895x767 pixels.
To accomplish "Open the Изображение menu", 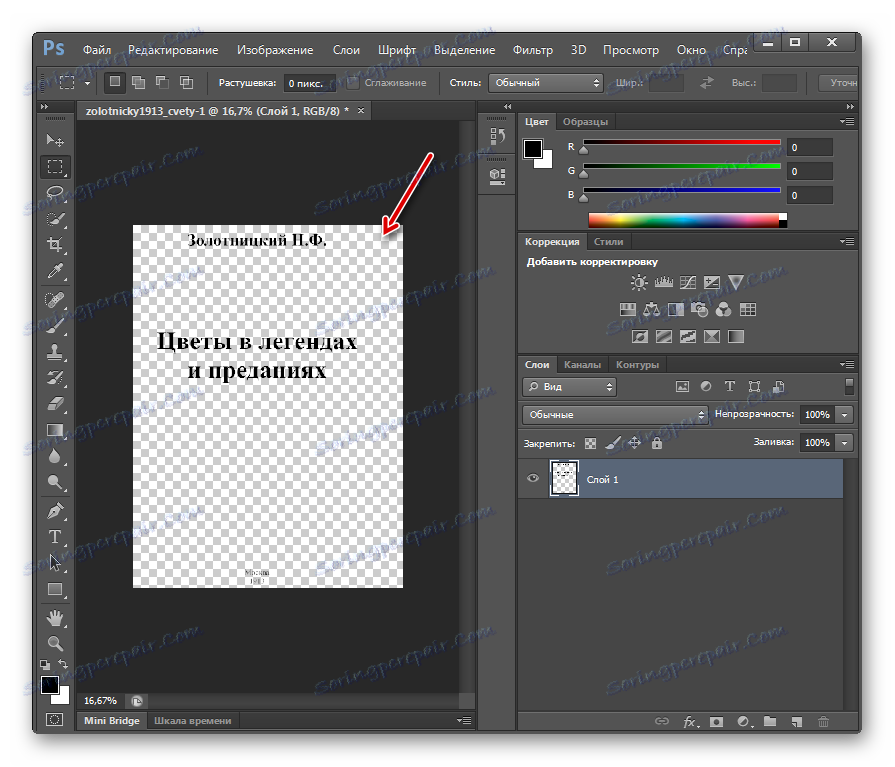I will pyautogui.click(x=275, y=50).
